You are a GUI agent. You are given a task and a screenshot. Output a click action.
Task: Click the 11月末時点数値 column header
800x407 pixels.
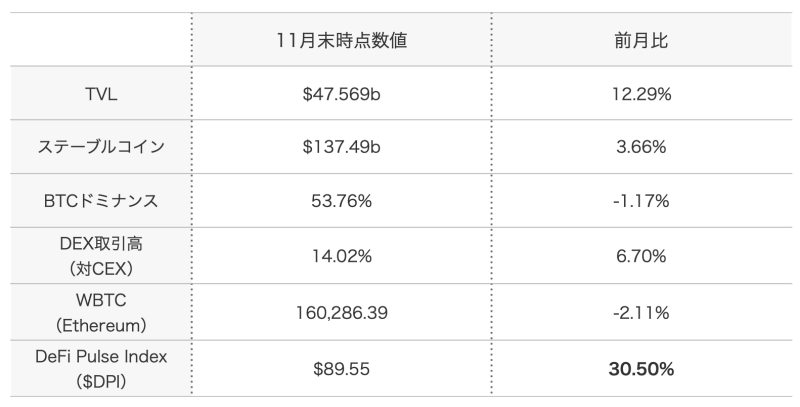(x=341, y=40)
